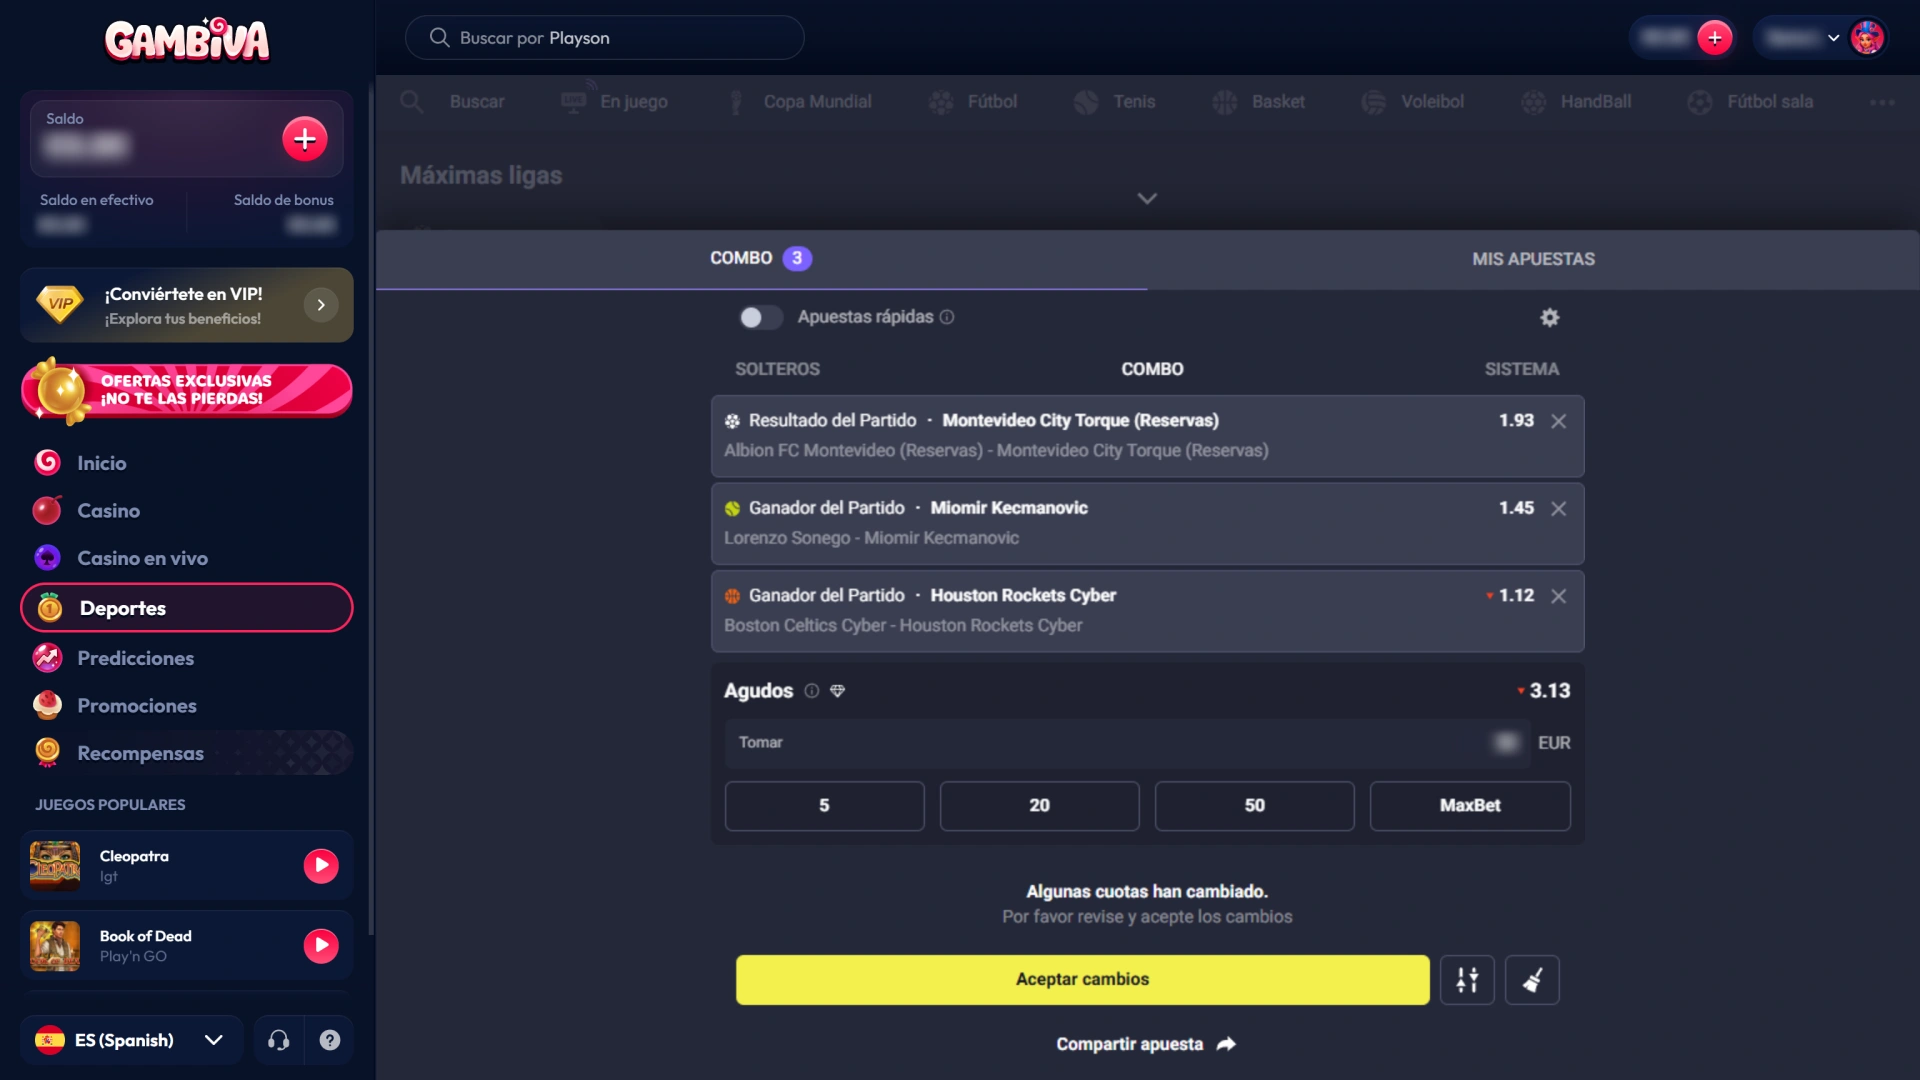Play the Book of Dead game
1920x1080 pixels.
tap(321, 946)
